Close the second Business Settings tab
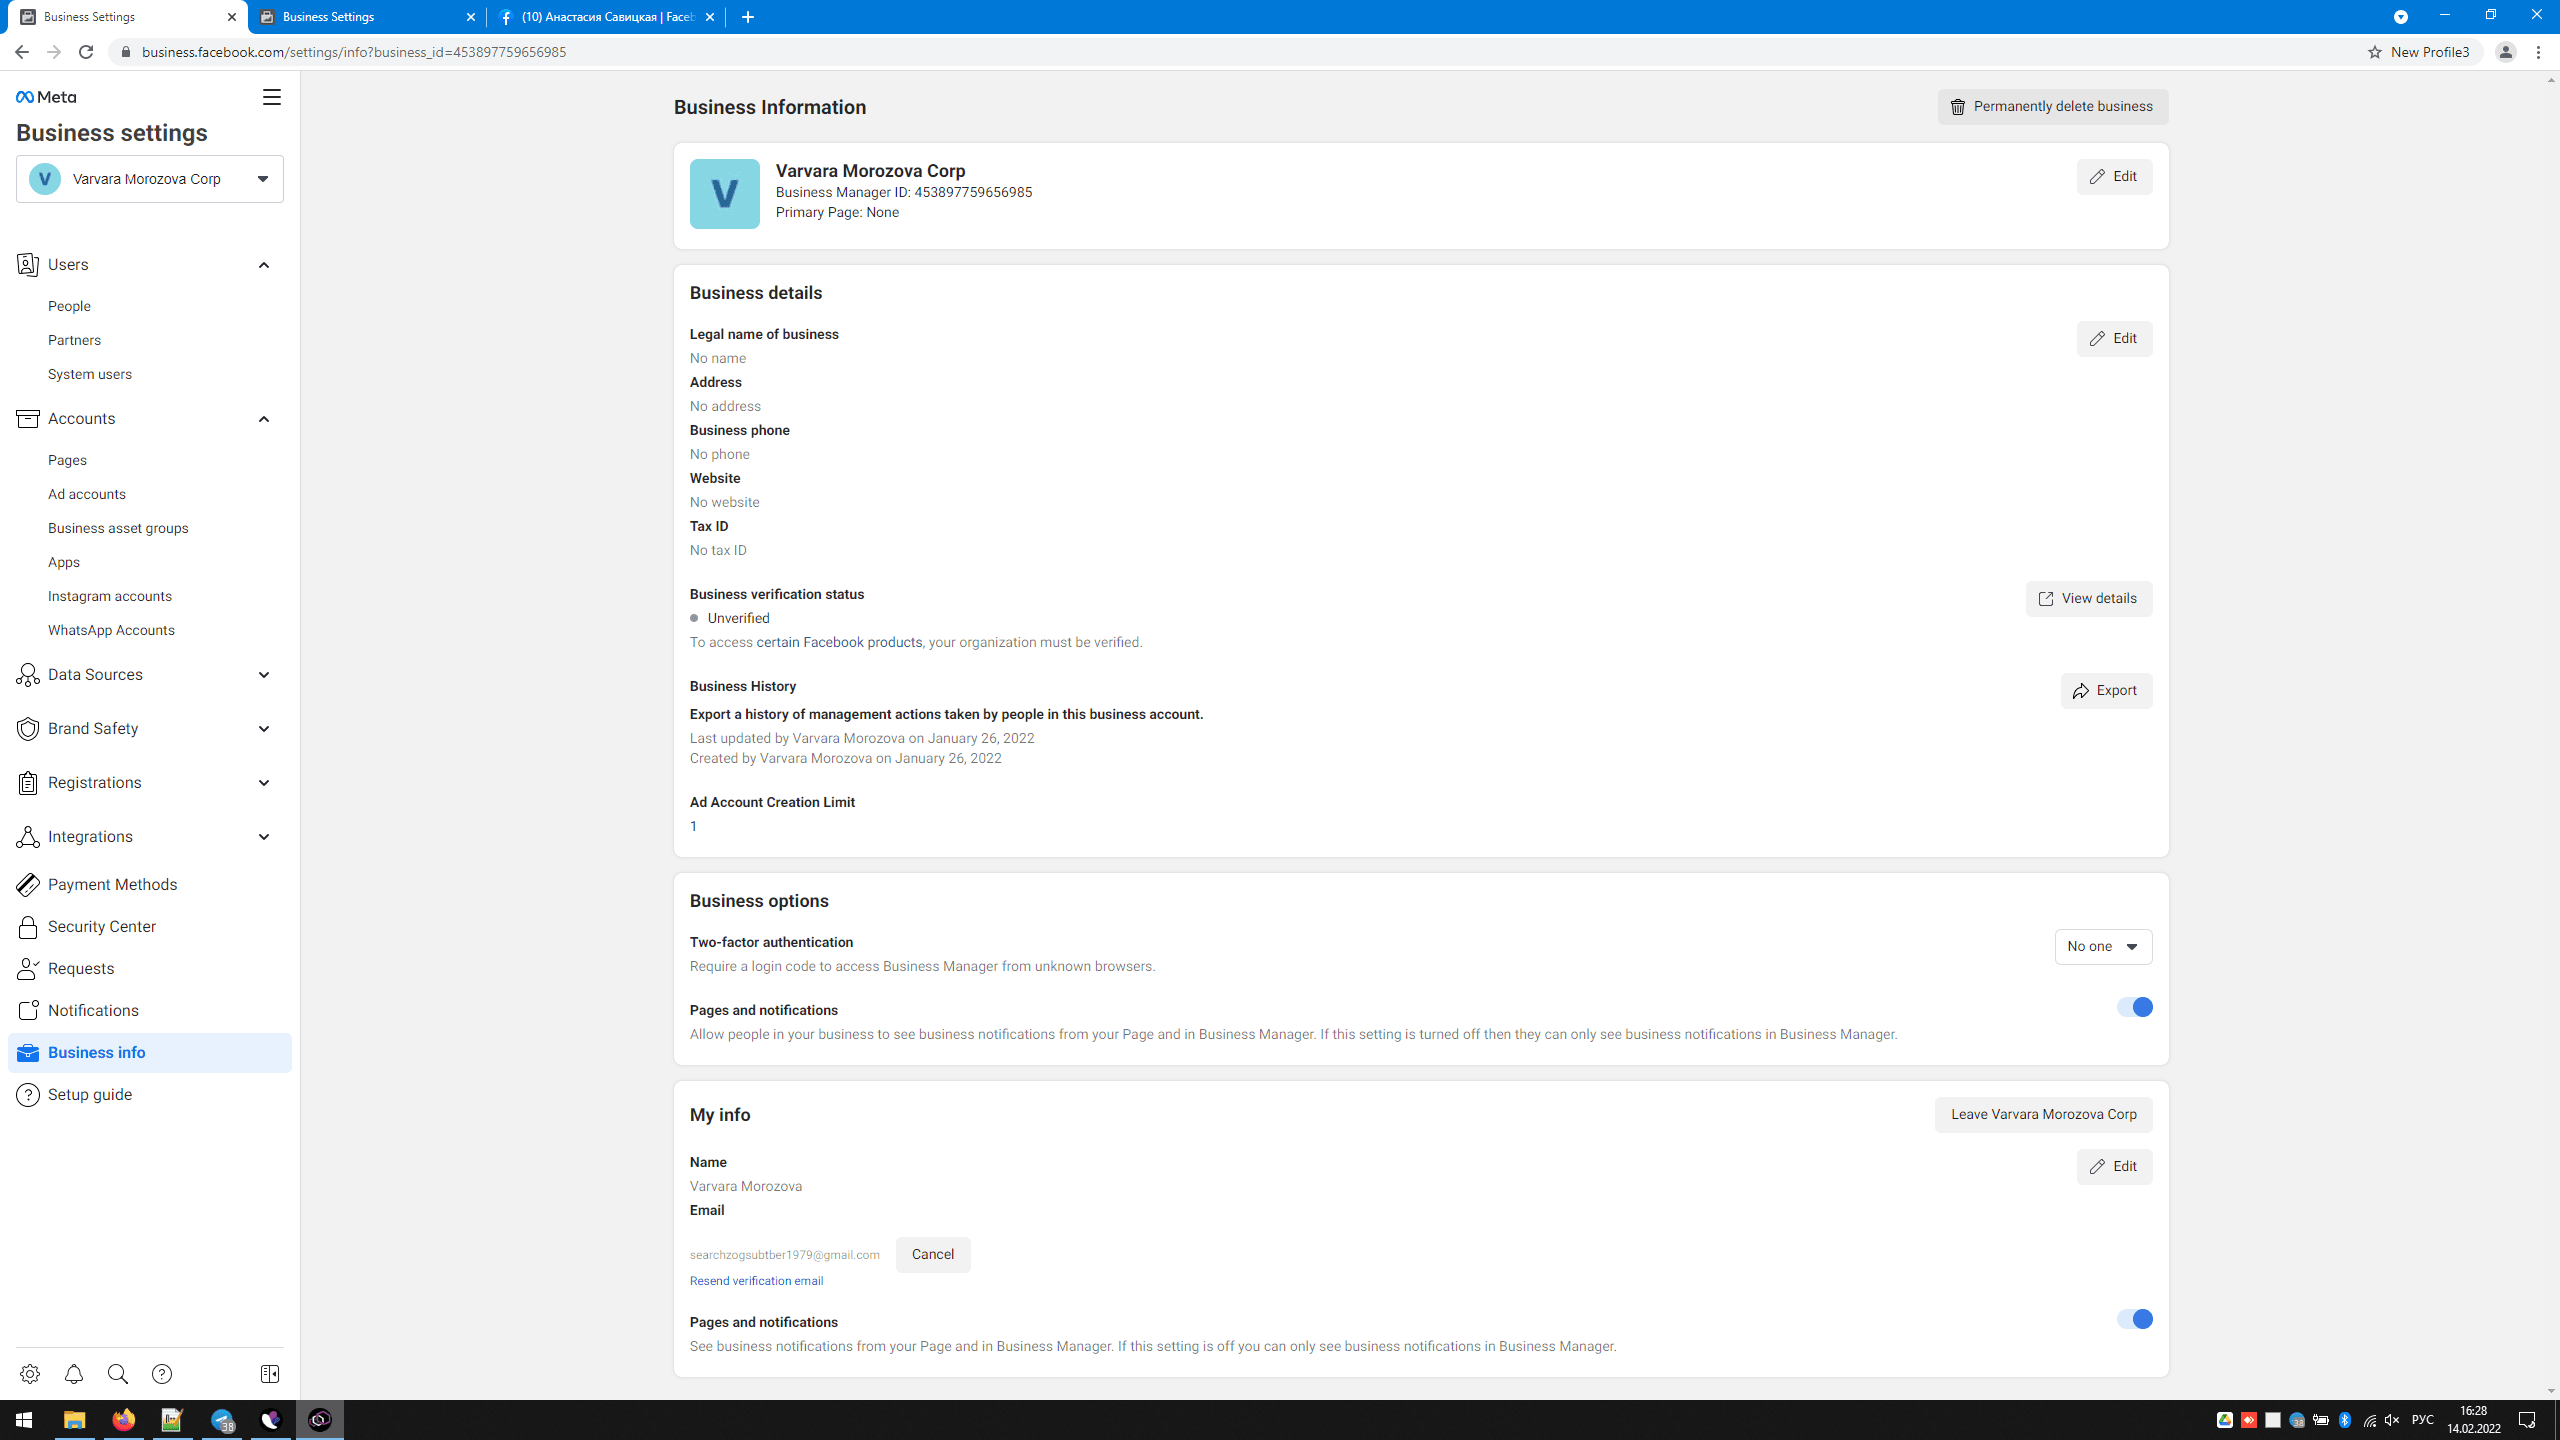The height and width of the screenshot is (1440, 2560). click(471, 17)
